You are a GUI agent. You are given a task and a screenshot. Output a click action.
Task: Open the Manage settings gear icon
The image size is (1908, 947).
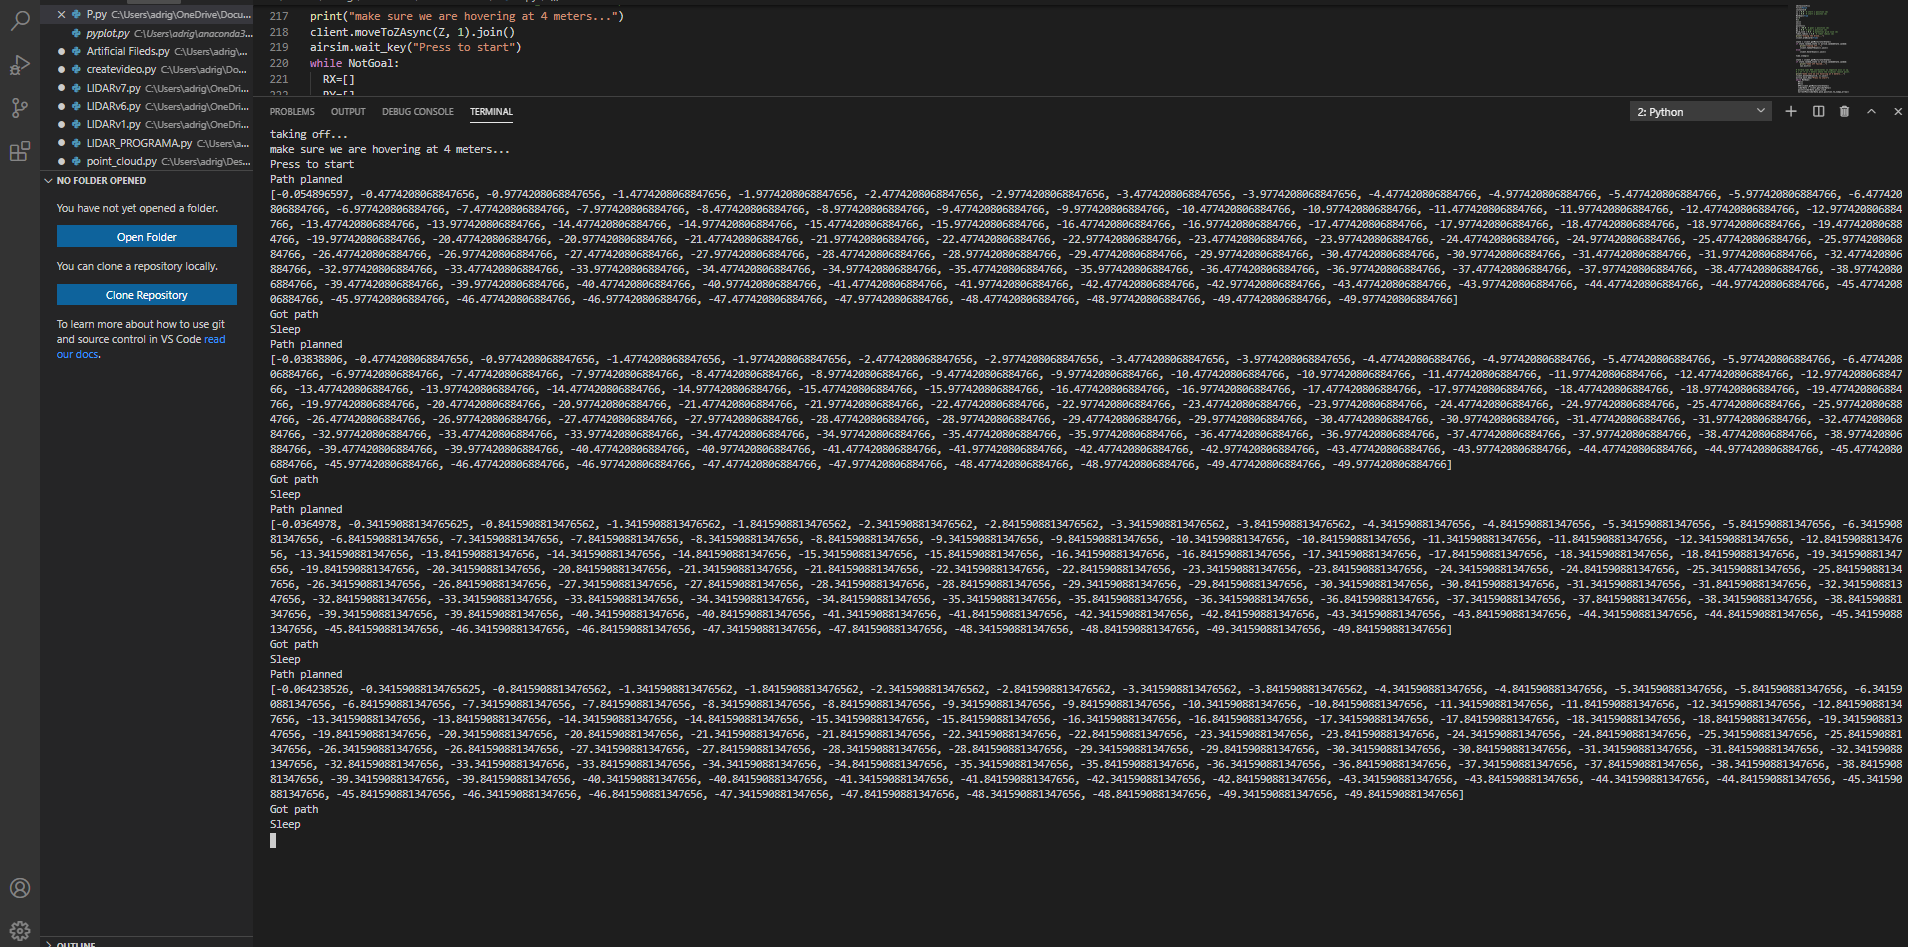(20, 929)
